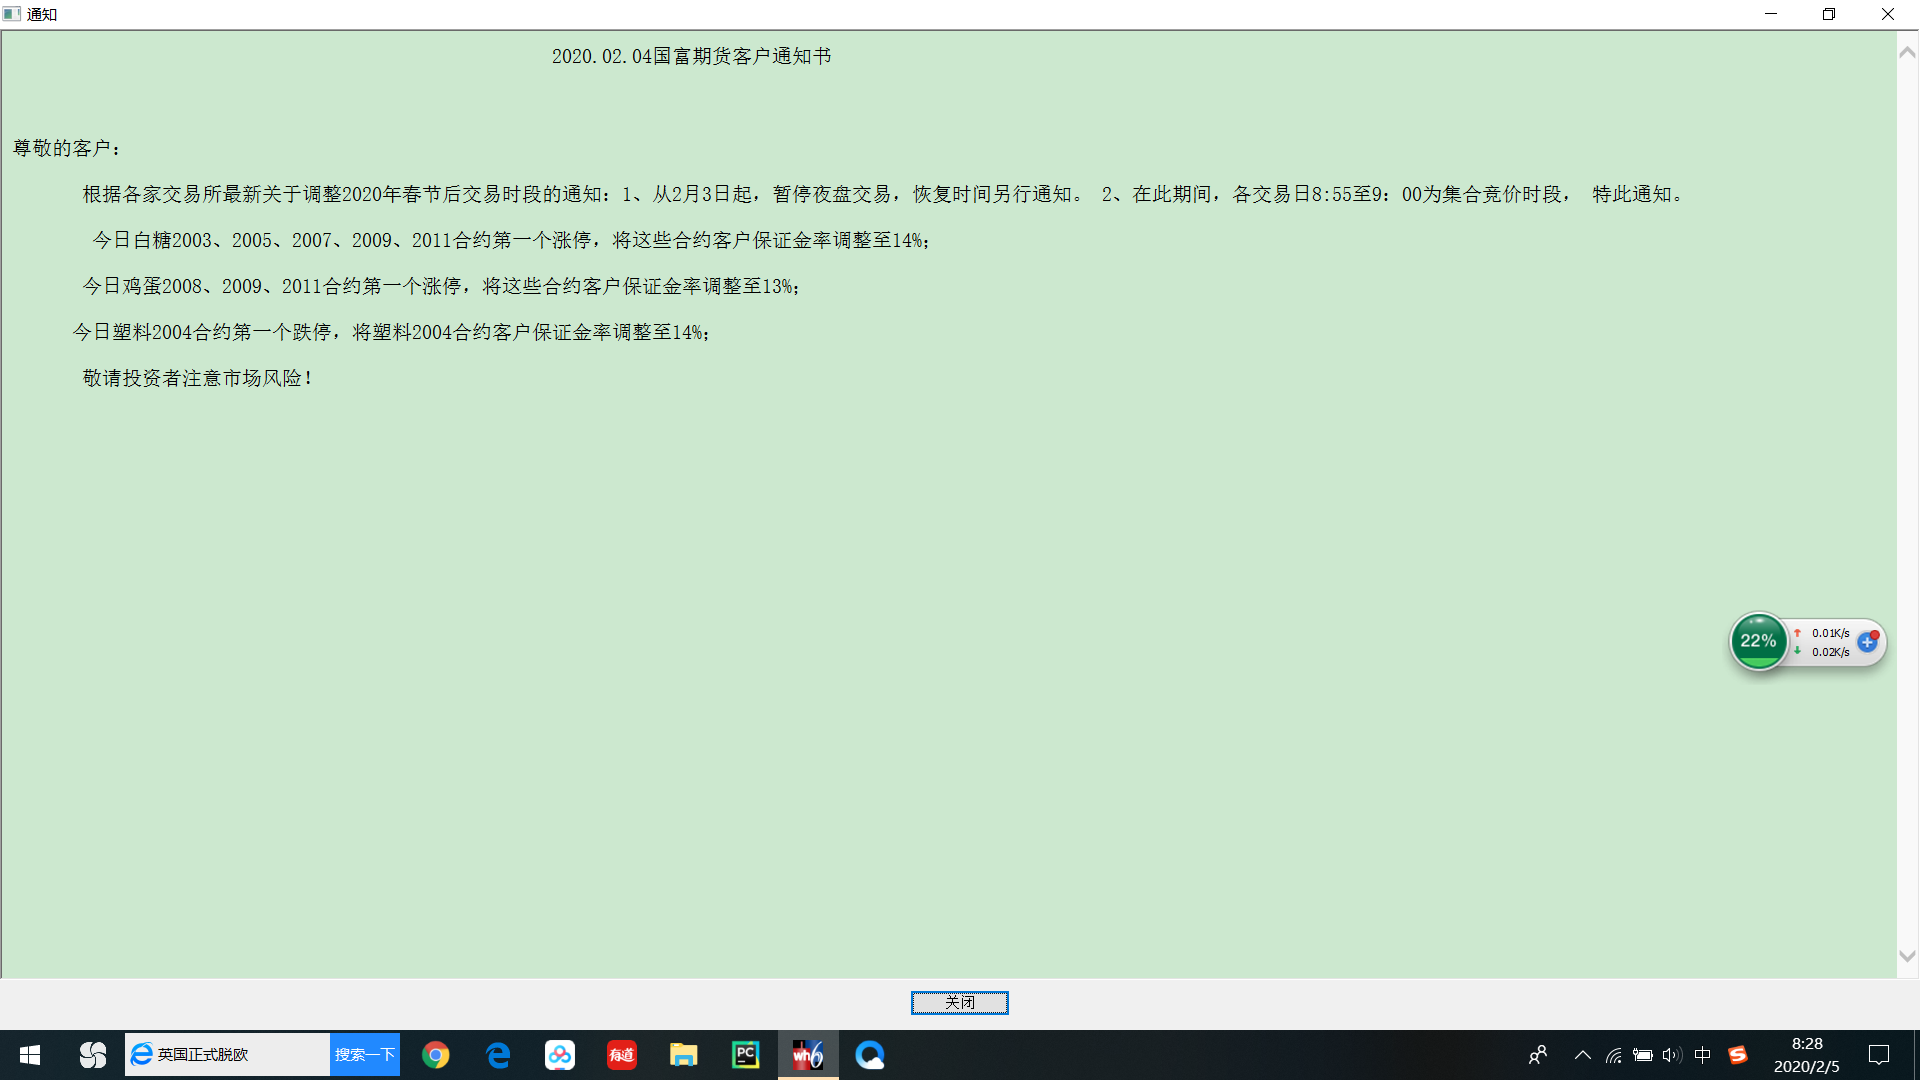Open the Action Center panel

click(1878, 1055)
